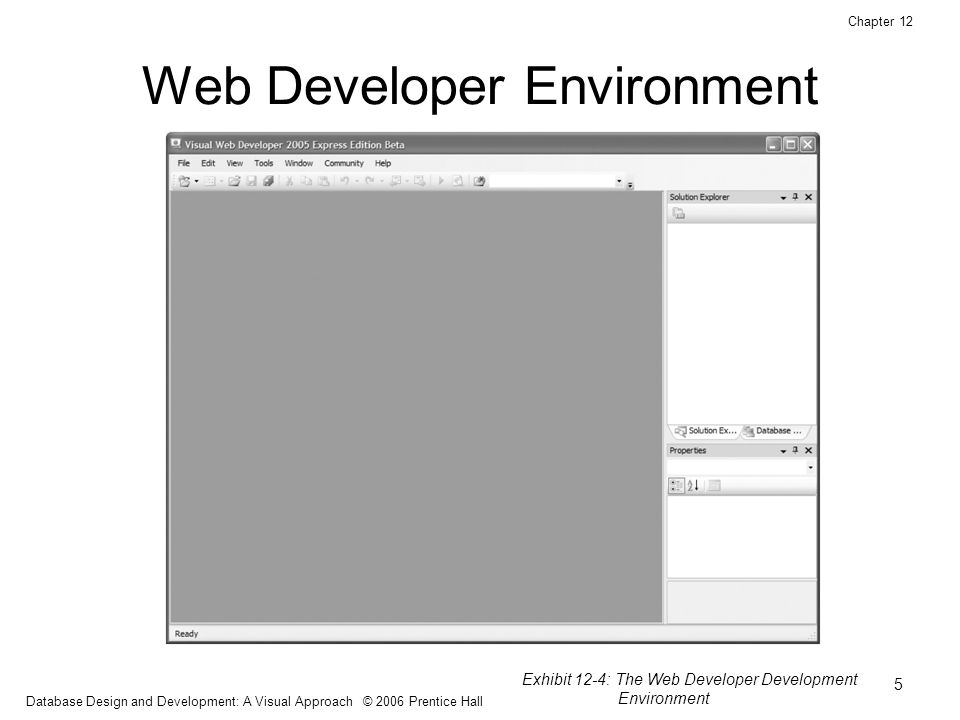Open the View menu
The width and height of the screenshot is (960, 720).
tap(234, 163)
